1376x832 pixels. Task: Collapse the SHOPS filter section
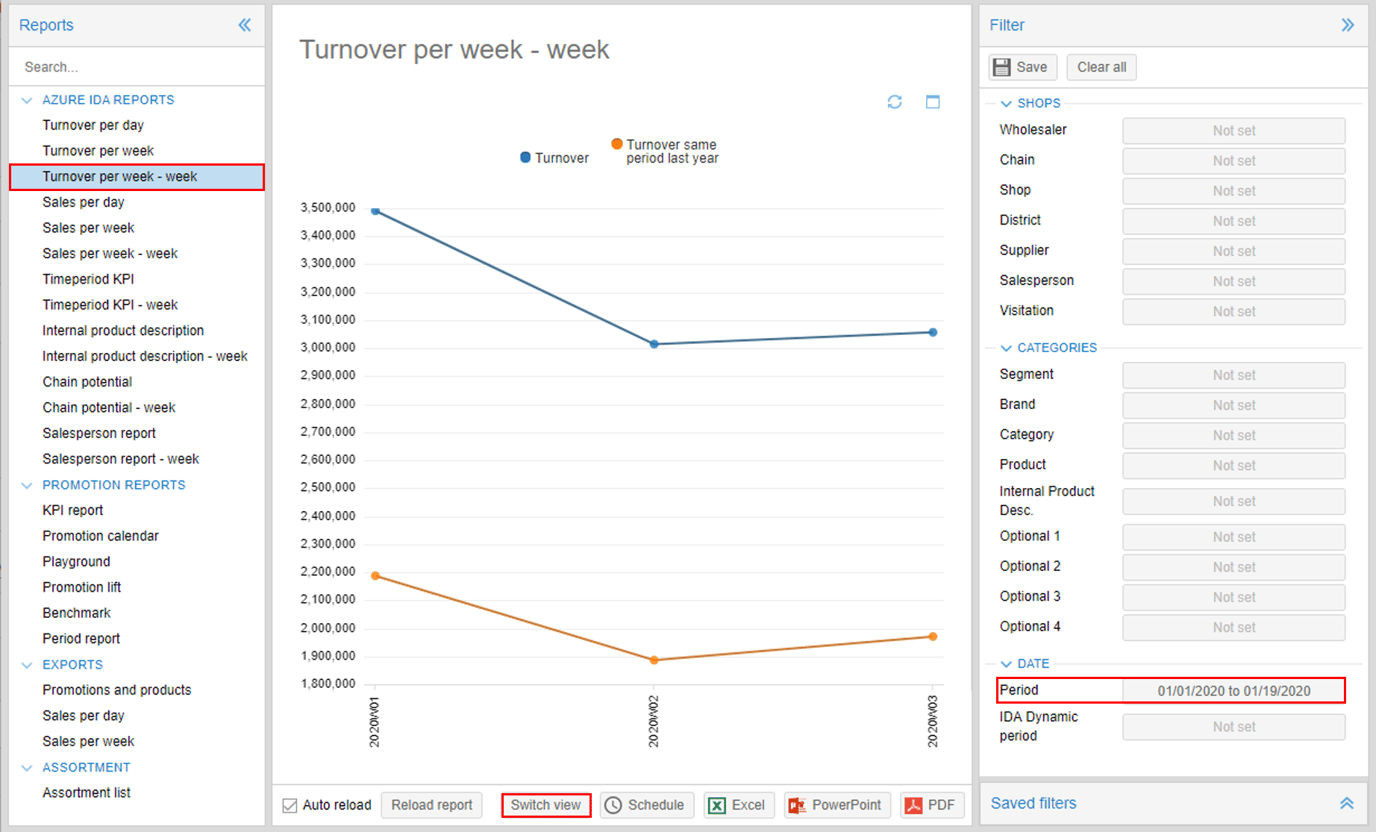tap(1006, 103)
